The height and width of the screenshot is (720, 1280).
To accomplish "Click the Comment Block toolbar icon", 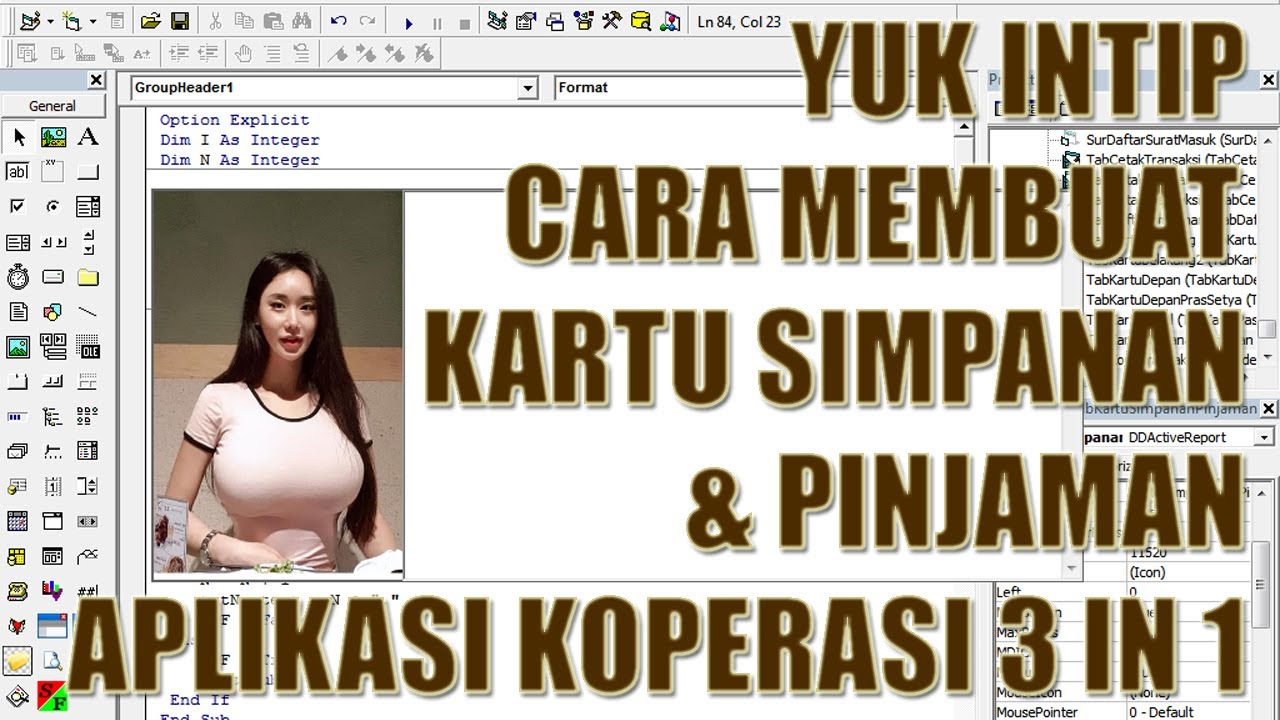I will 272,54.
